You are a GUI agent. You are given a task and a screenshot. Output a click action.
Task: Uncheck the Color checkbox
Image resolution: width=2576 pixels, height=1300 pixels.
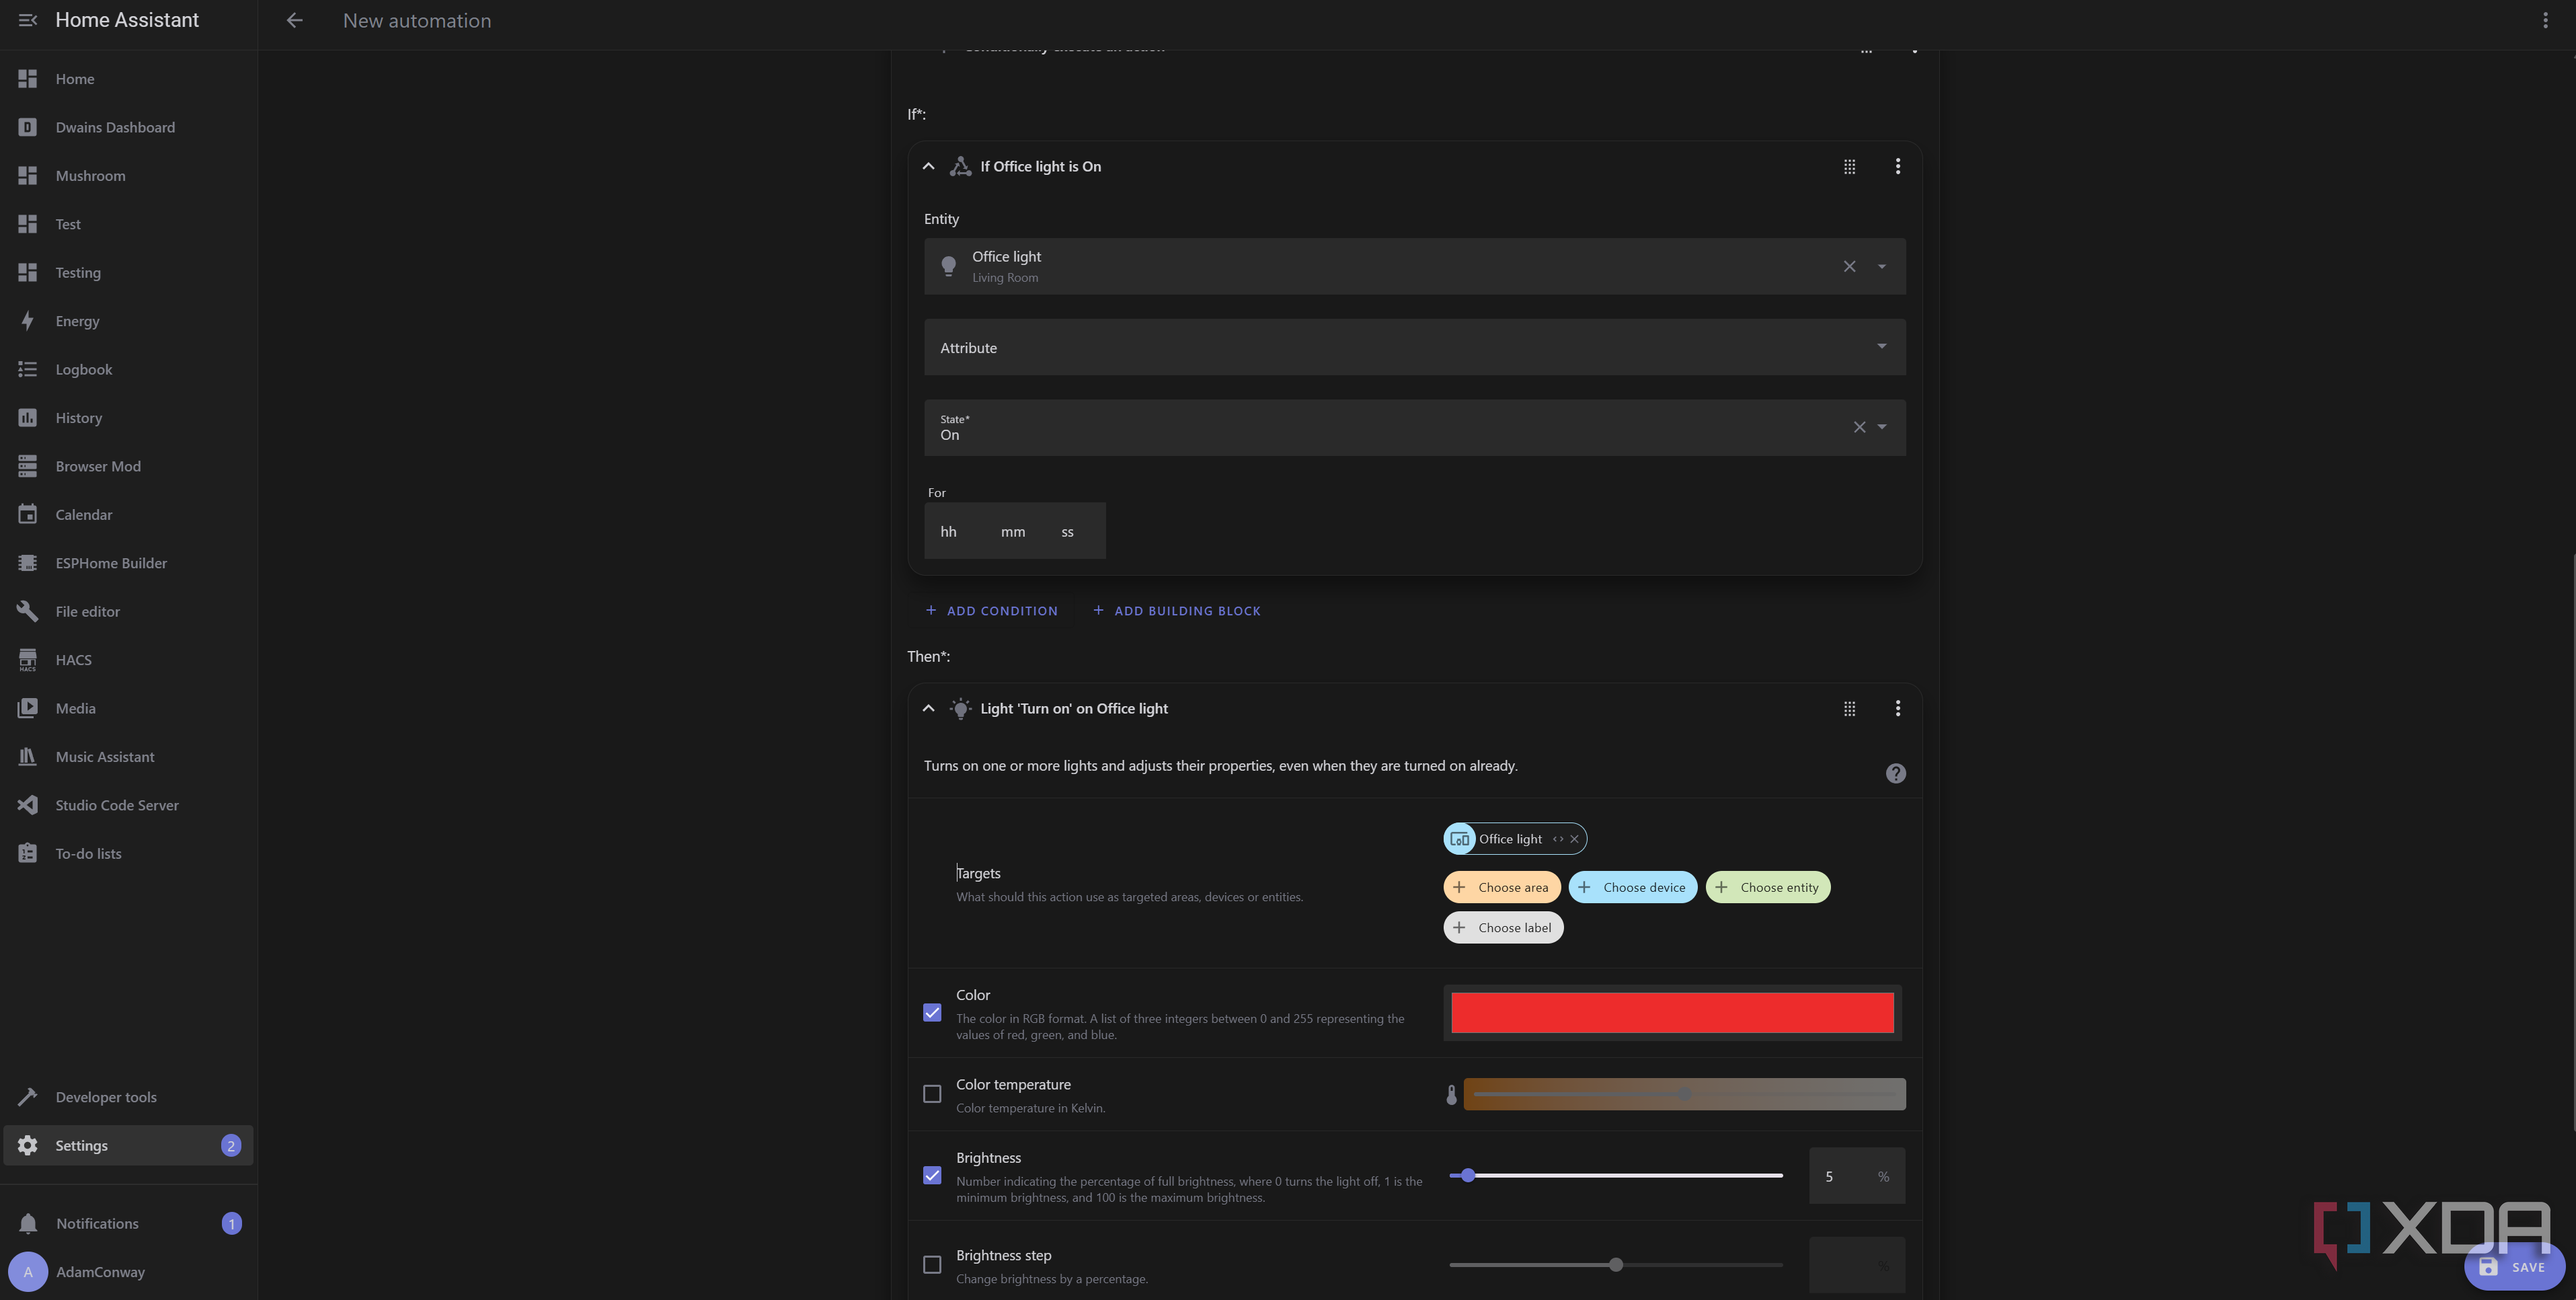[932, 1013]
